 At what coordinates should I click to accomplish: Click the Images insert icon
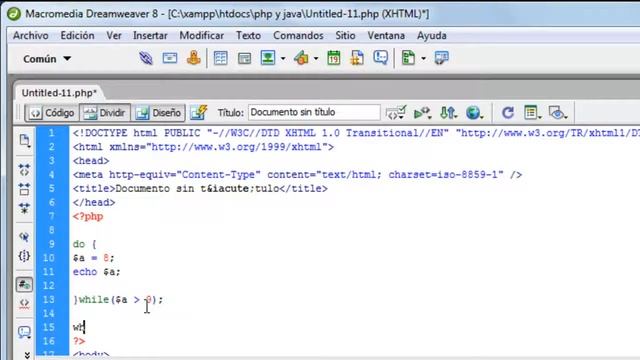(x=268, y=58)
